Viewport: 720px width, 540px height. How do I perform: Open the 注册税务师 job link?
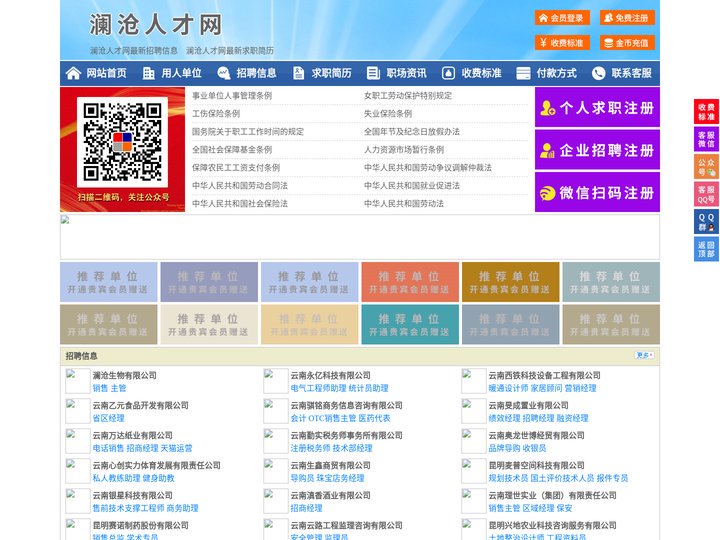tap(310, 448)
